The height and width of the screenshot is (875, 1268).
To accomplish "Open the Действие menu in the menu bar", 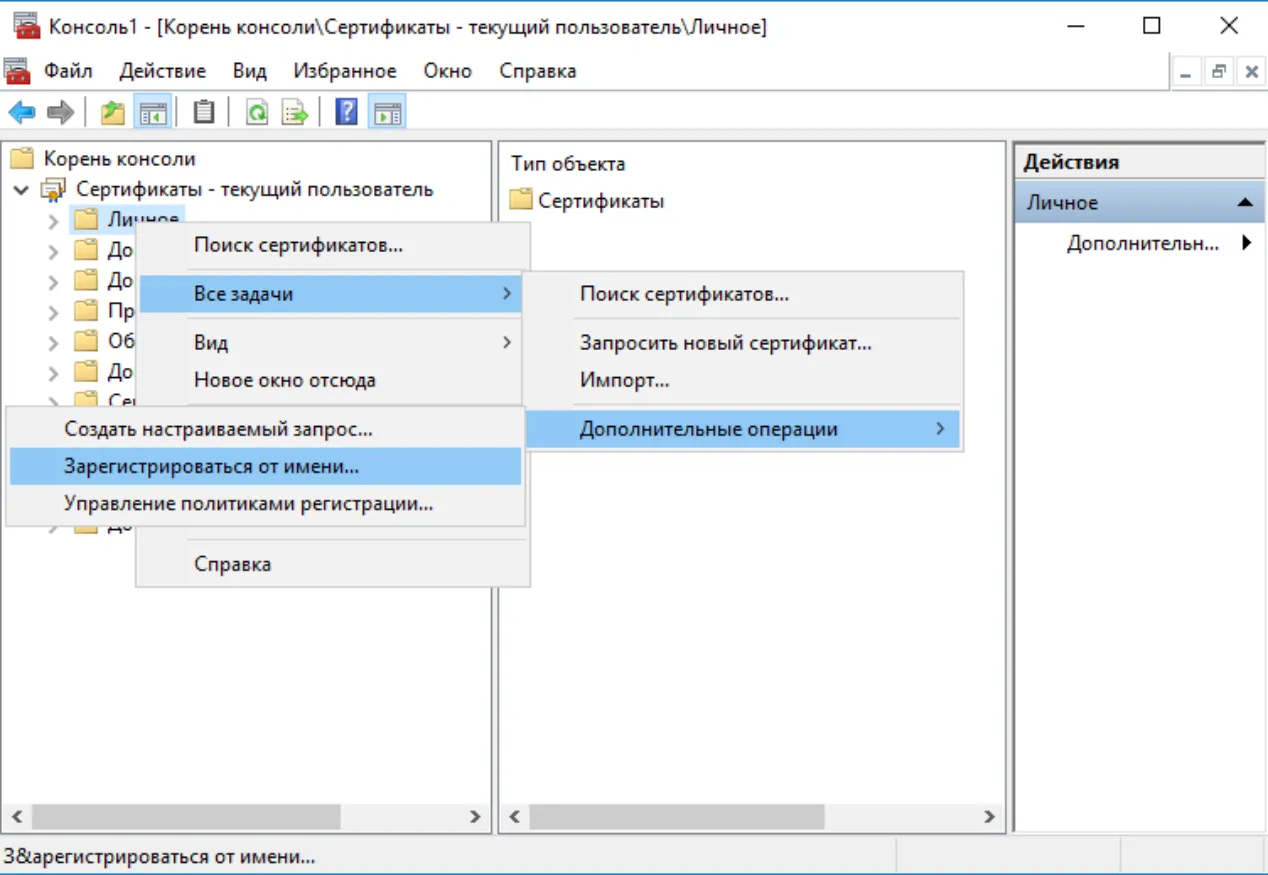I will (x=163, y=71).
